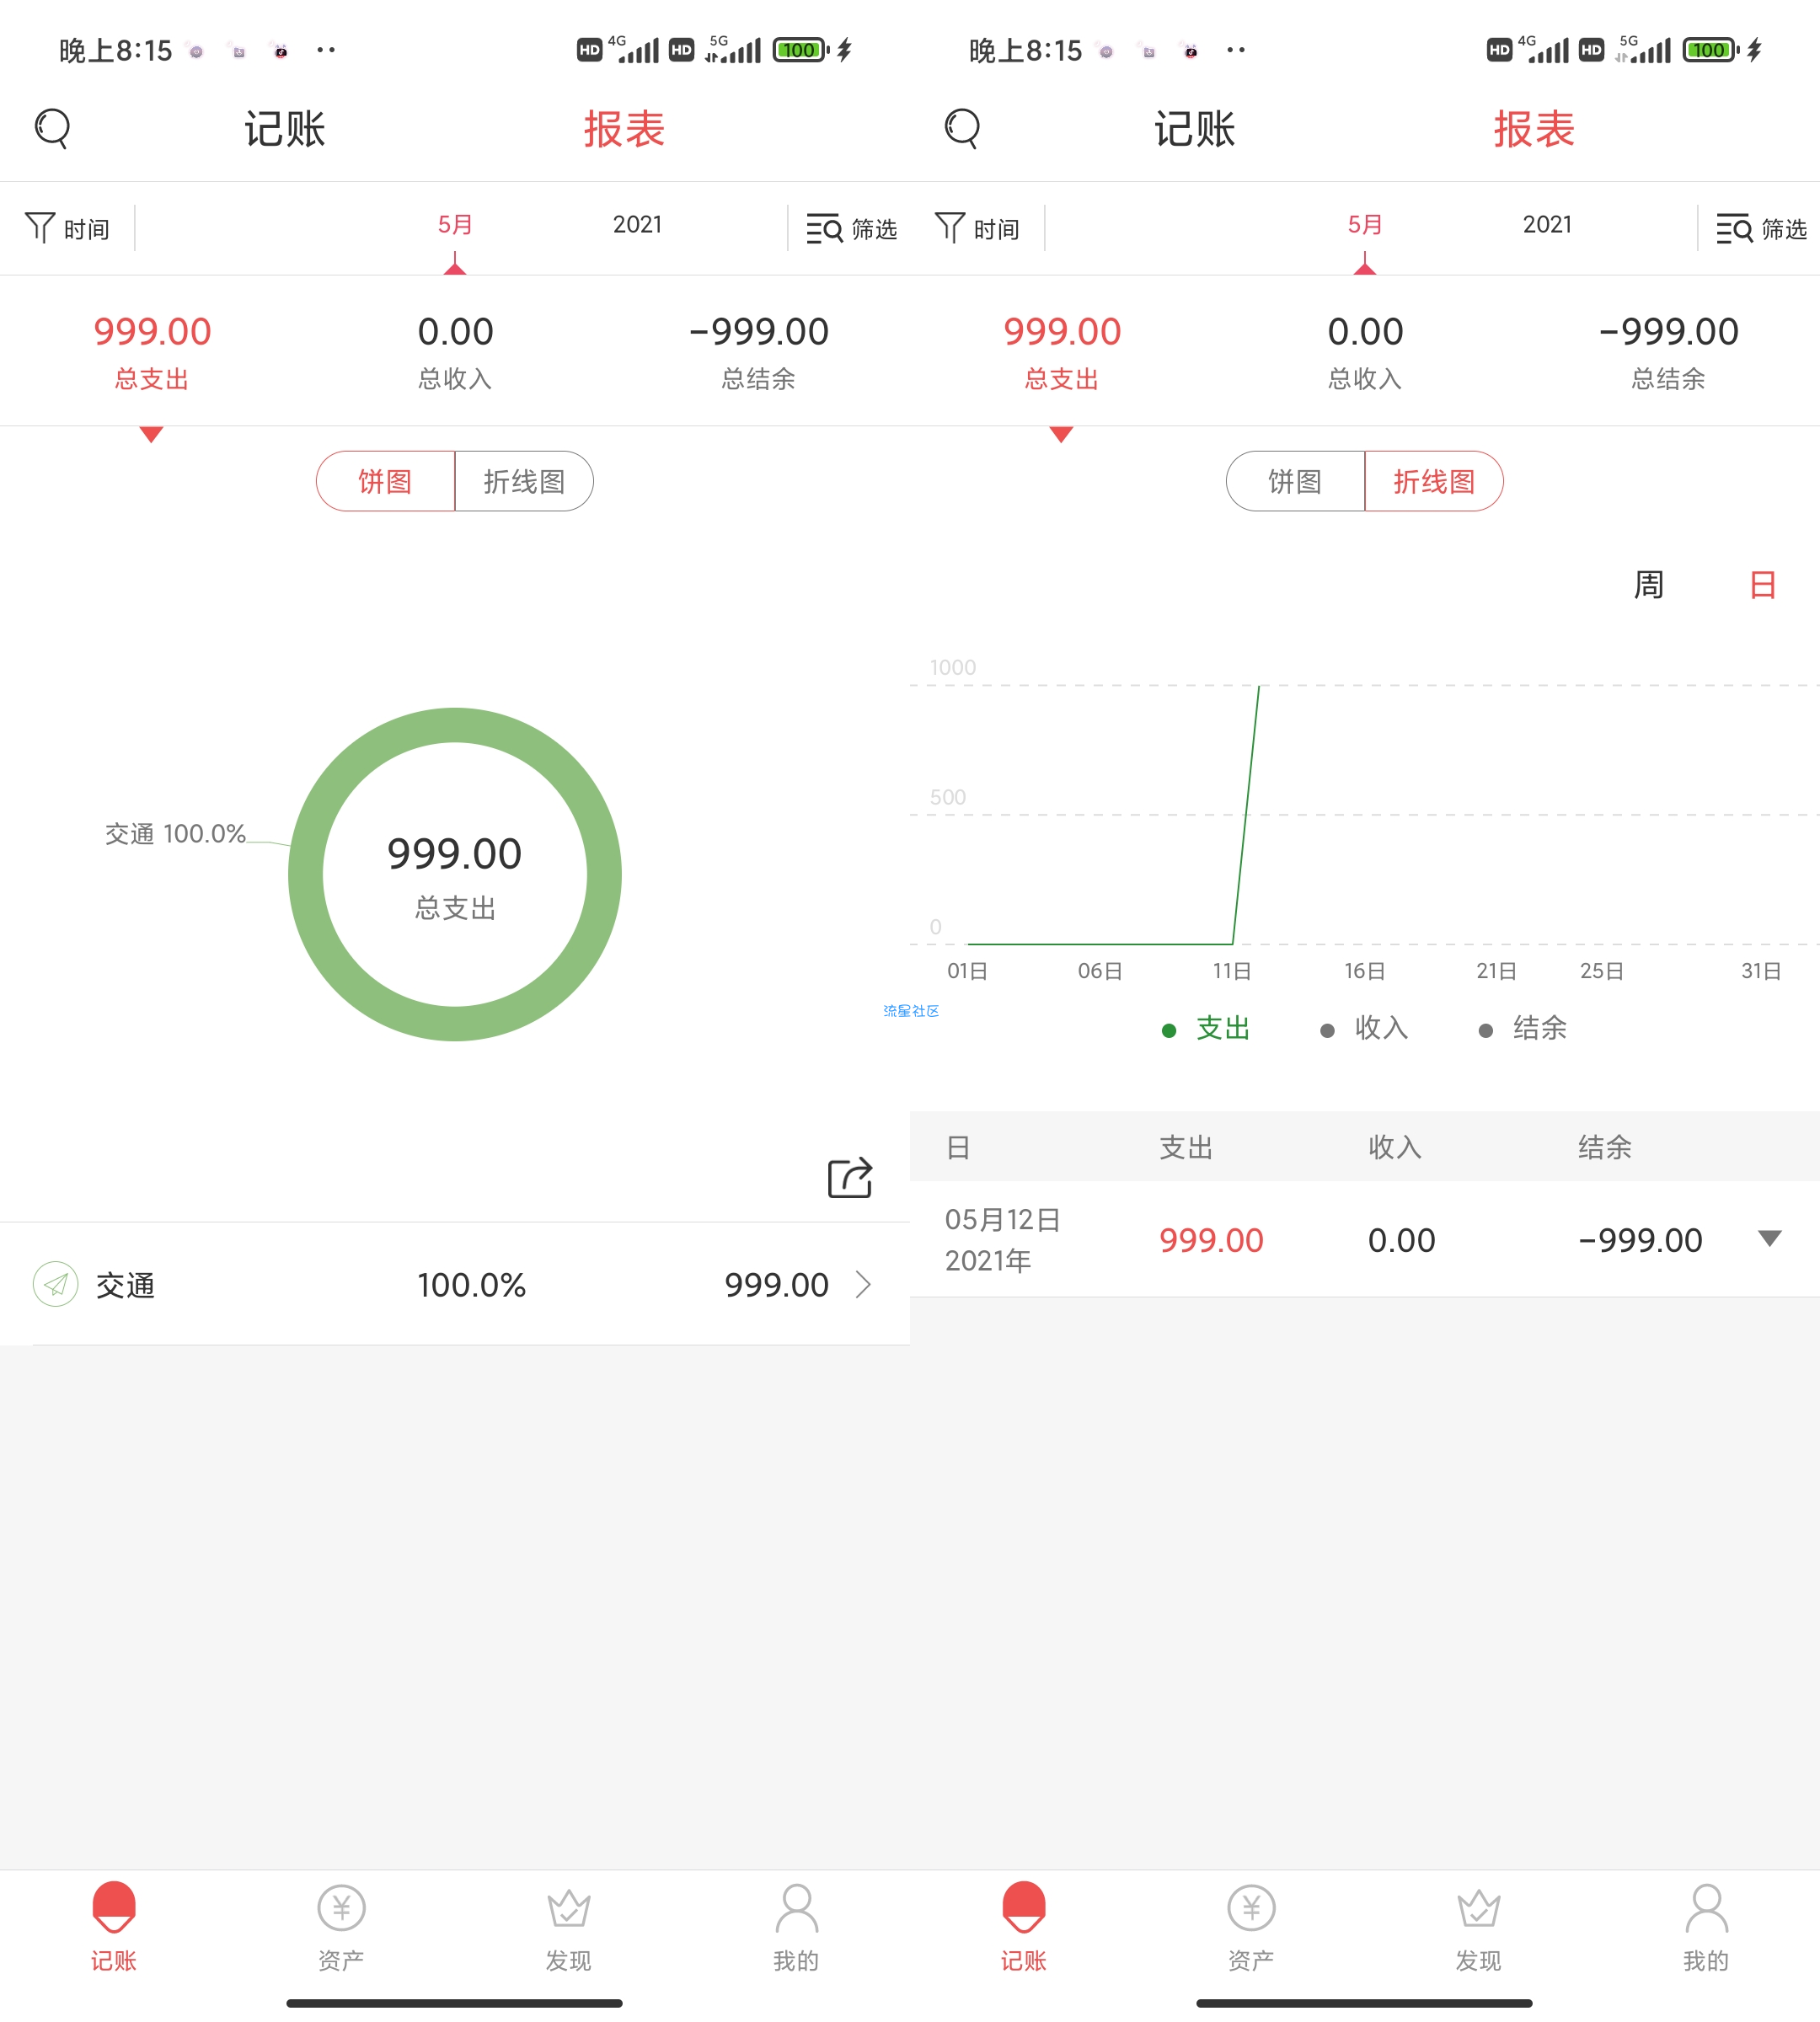1820x2022 pixels.
Task: Select 总收入 summary on left screen
Action: point(455,351)
